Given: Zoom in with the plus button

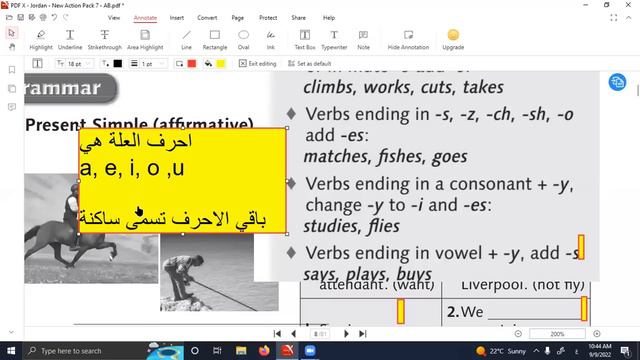Looking at the screenshot, I should (x=597, y=334).
